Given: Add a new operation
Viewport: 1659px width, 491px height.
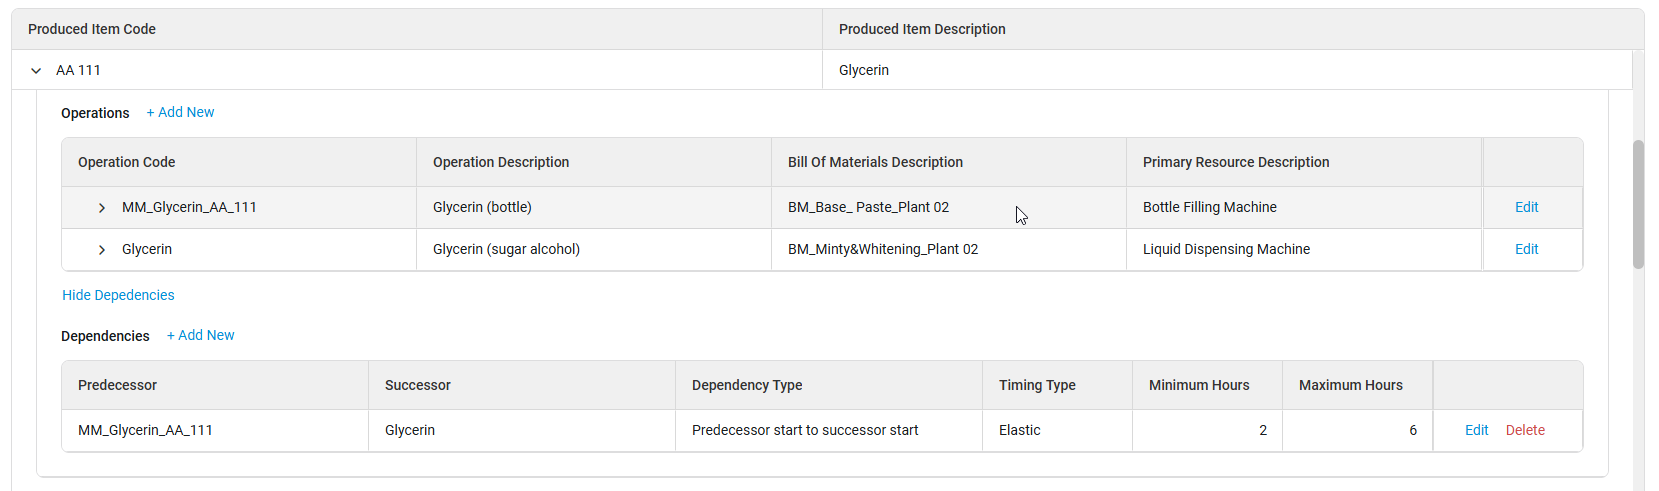Looking at the screenshot, I should click(180, 113).
